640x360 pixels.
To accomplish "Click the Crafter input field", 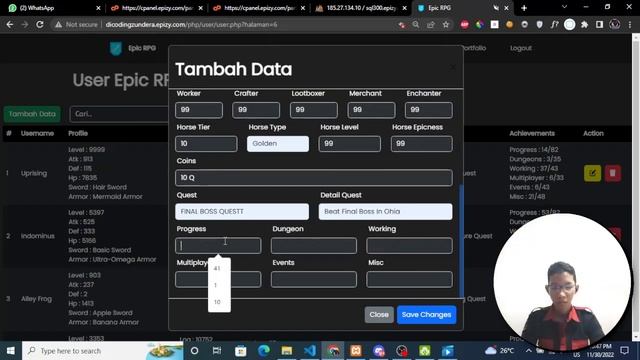I will coord(256,110).
